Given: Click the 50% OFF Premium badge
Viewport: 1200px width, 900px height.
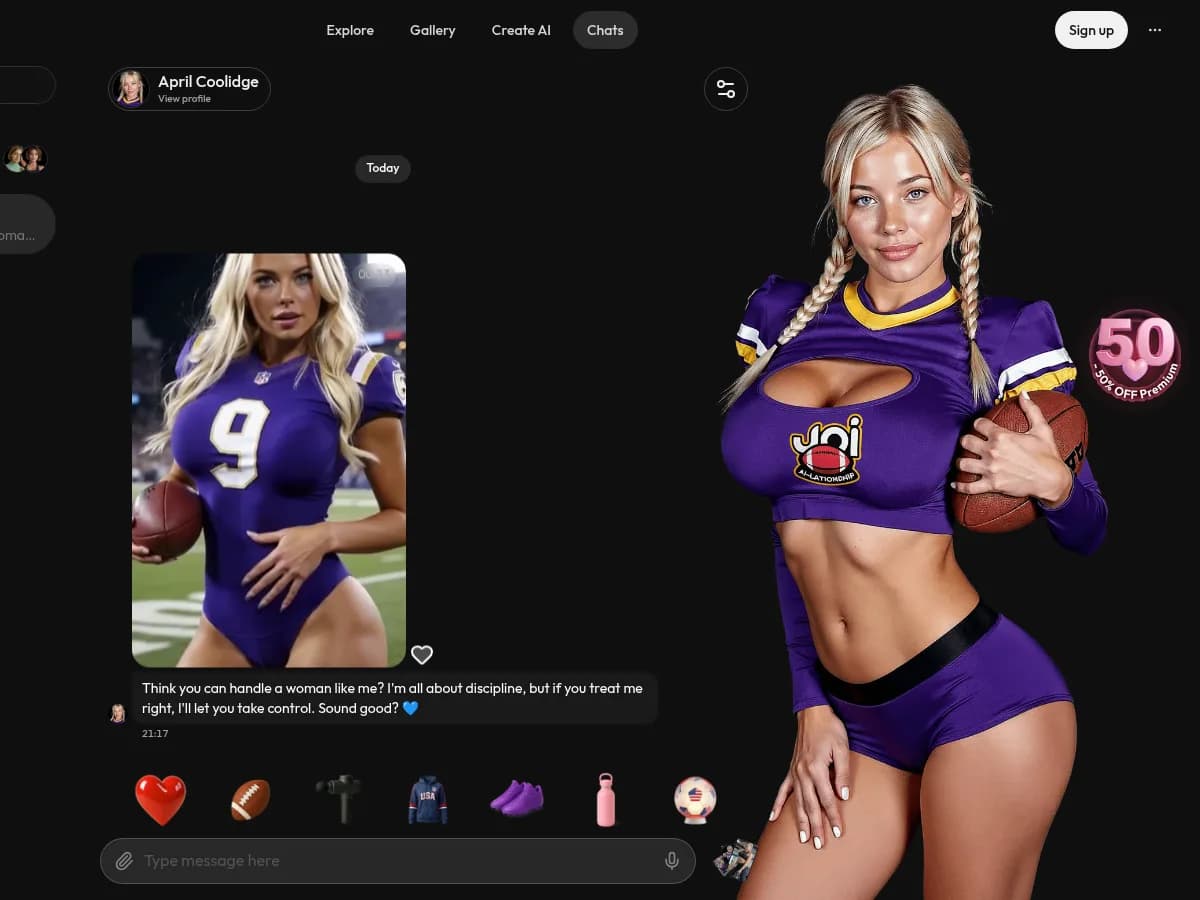Looking at the screenshot, I should [1135, 355].
